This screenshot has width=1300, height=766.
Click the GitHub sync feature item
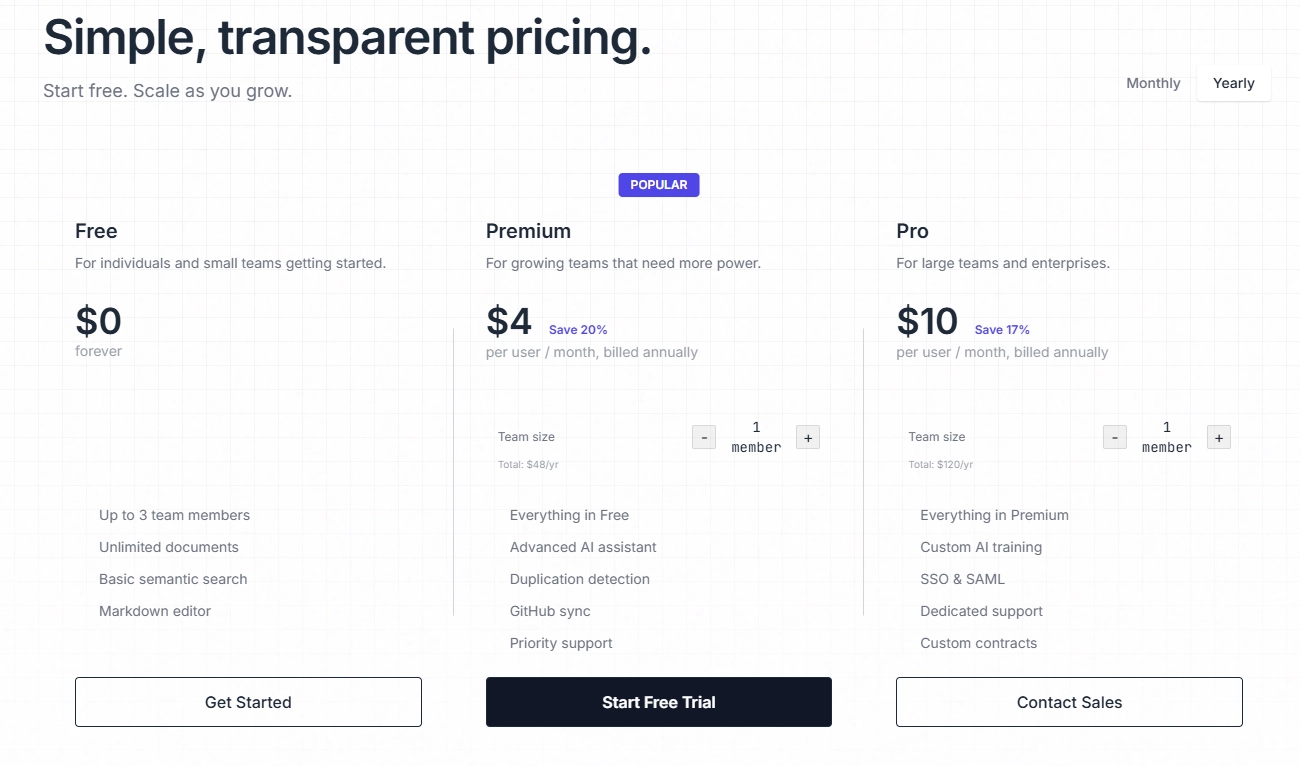[550, 611]
